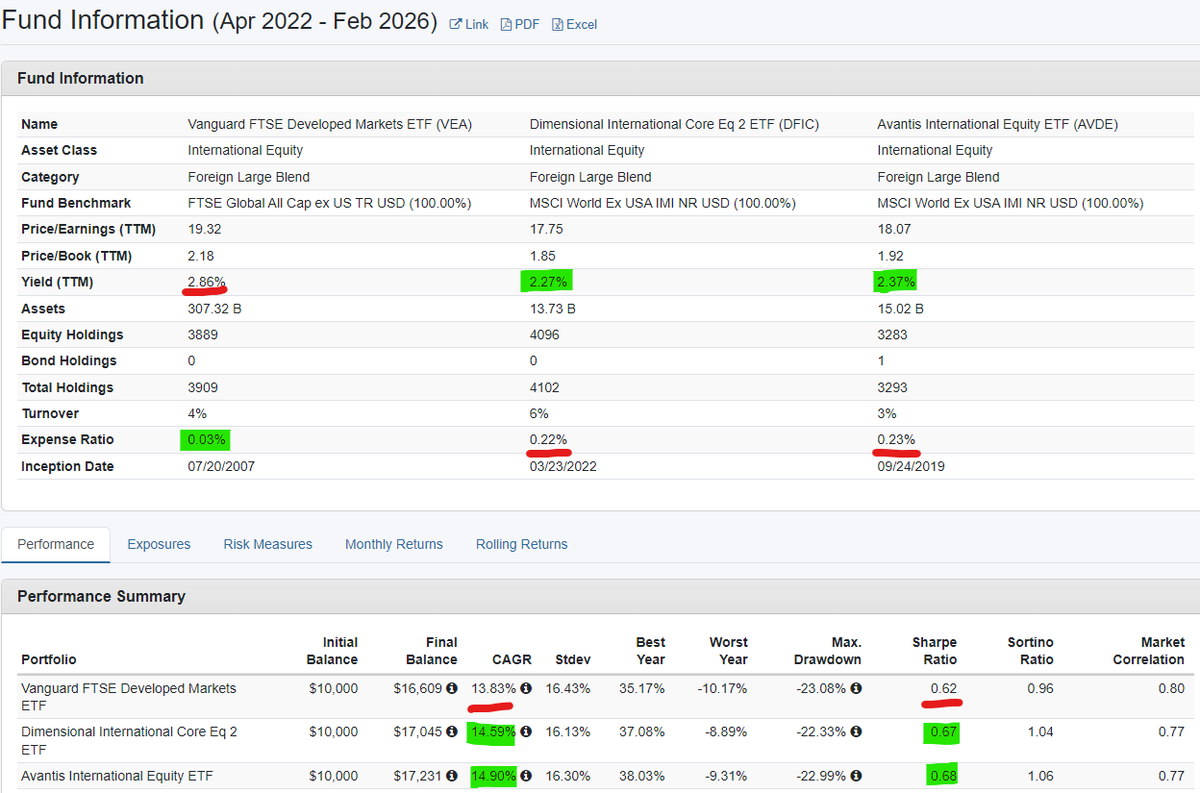
Task: Click the Sharpe Ratio column header
Action: pyautogui.click(x=934, y=651)
